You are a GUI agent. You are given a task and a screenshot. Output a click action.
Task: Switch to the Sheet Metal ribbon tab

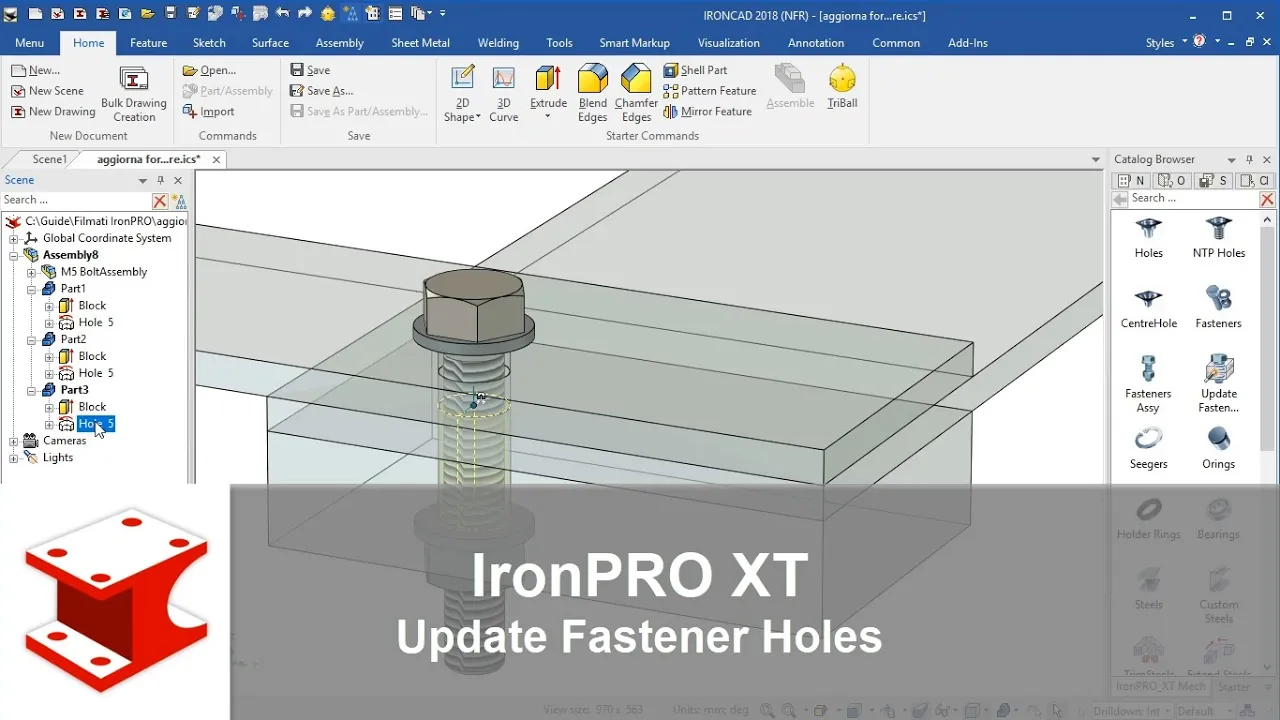pos(420,43)
